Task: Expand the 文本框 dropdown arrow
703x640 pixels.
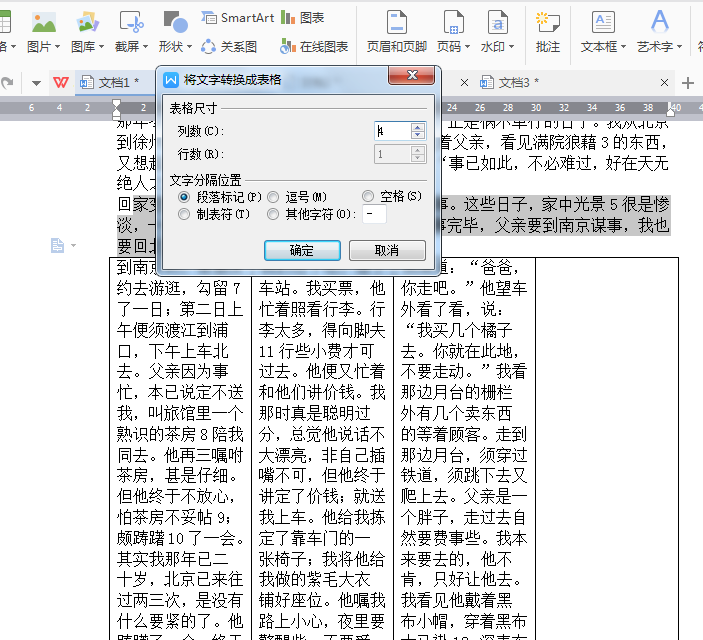Action: pos(623,47)
